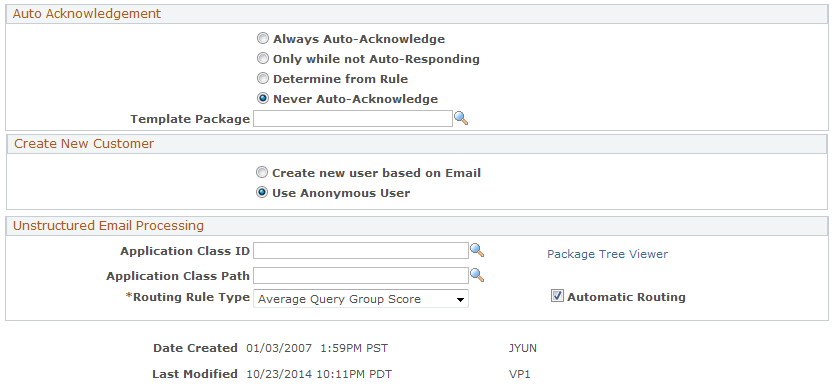Select Determine from Rule radio button
Viewport: 835px width, 386px height.
click(263, 78)
